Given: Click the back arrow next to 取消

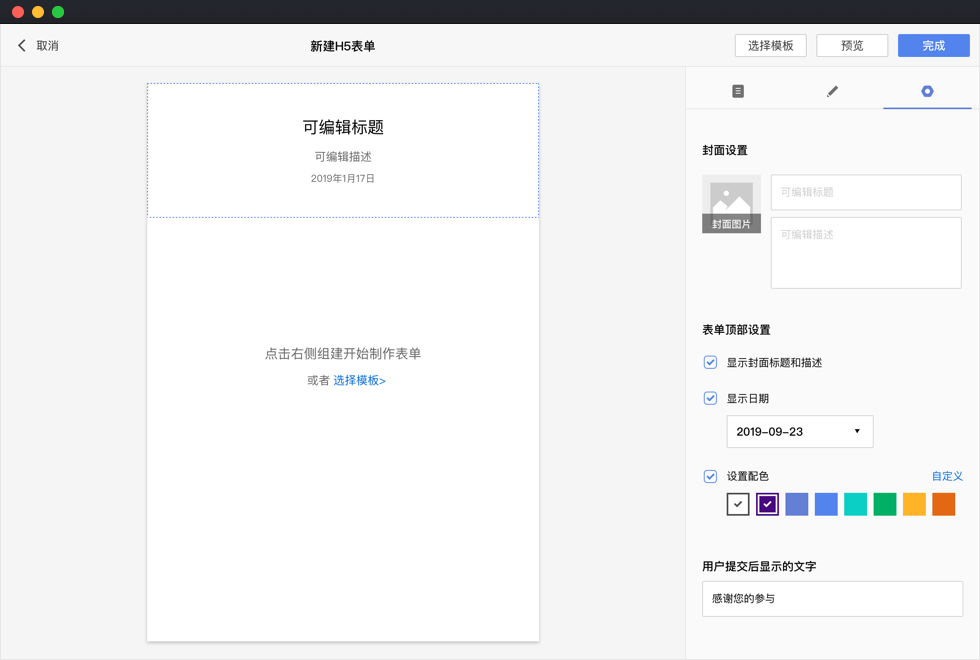Looking at the screenshot, I should click(22, 46).
